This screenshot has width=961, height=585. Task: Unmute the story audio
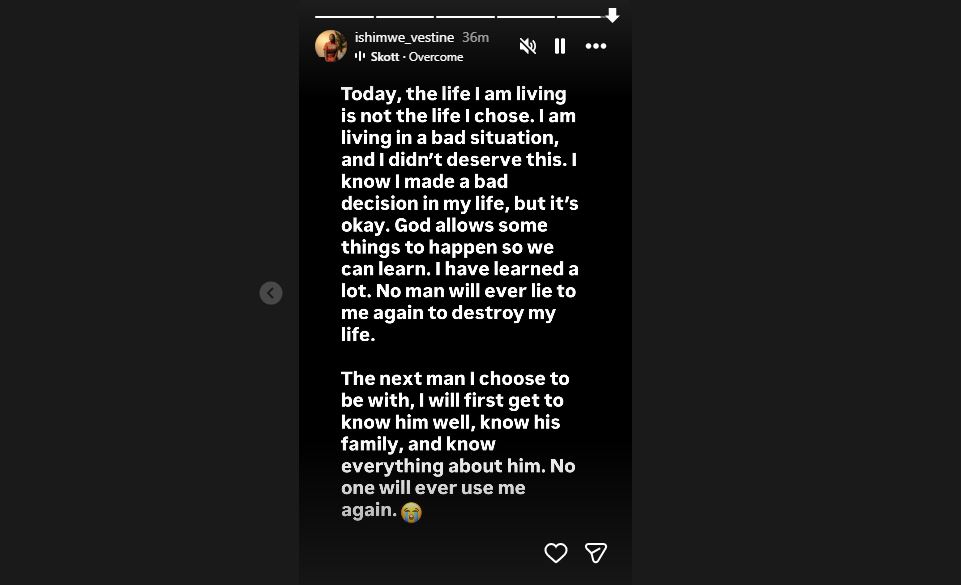[528, 46]
